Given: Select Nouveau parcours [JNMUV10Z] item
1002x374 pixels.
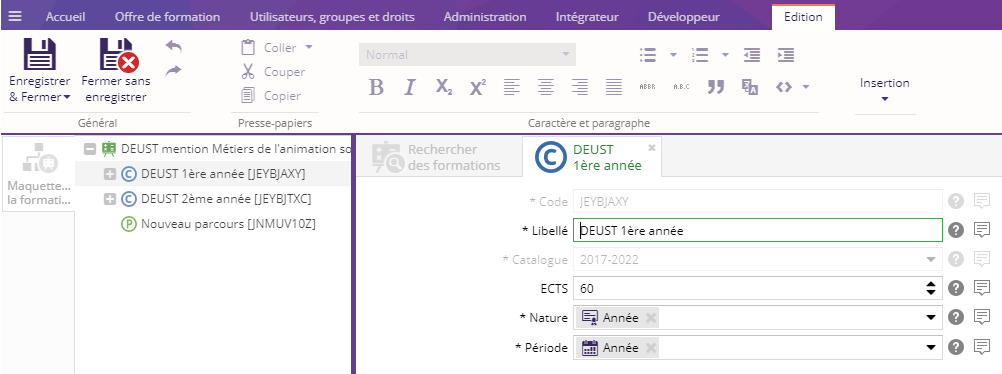Looking at the screenshot, I should [x=228, y=224].
